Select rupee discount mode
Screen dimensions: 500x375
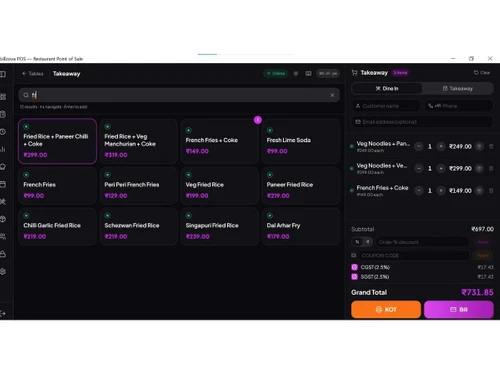[x=368, y=242]
